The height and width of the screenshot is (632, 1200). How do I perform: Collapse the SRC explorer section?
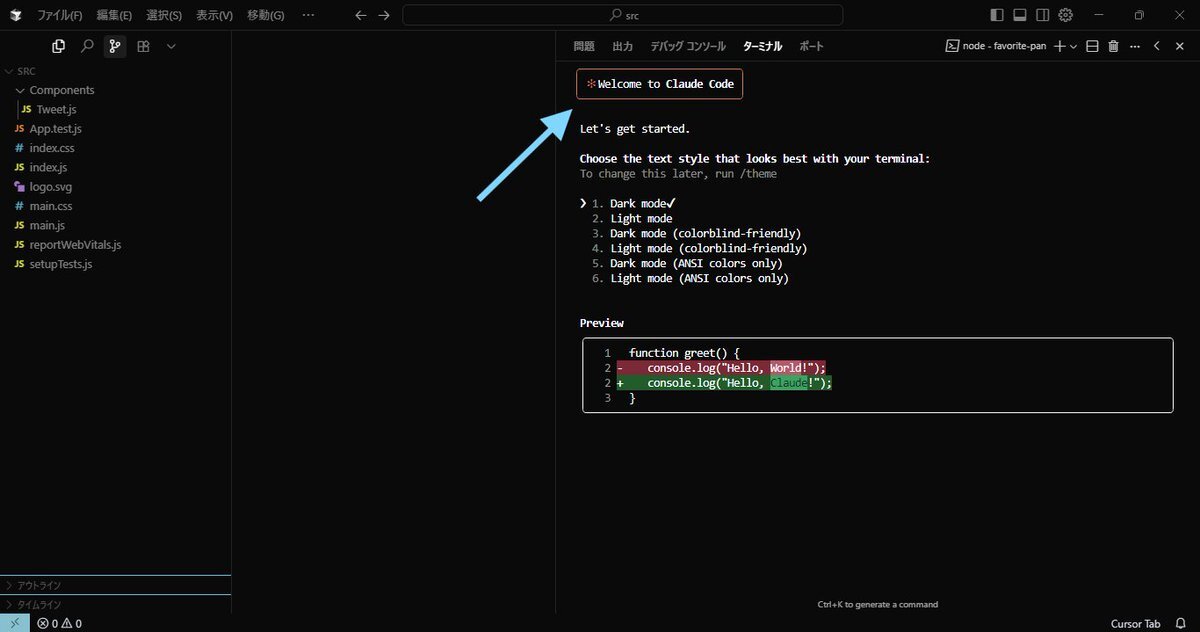(x=115, y=71)
